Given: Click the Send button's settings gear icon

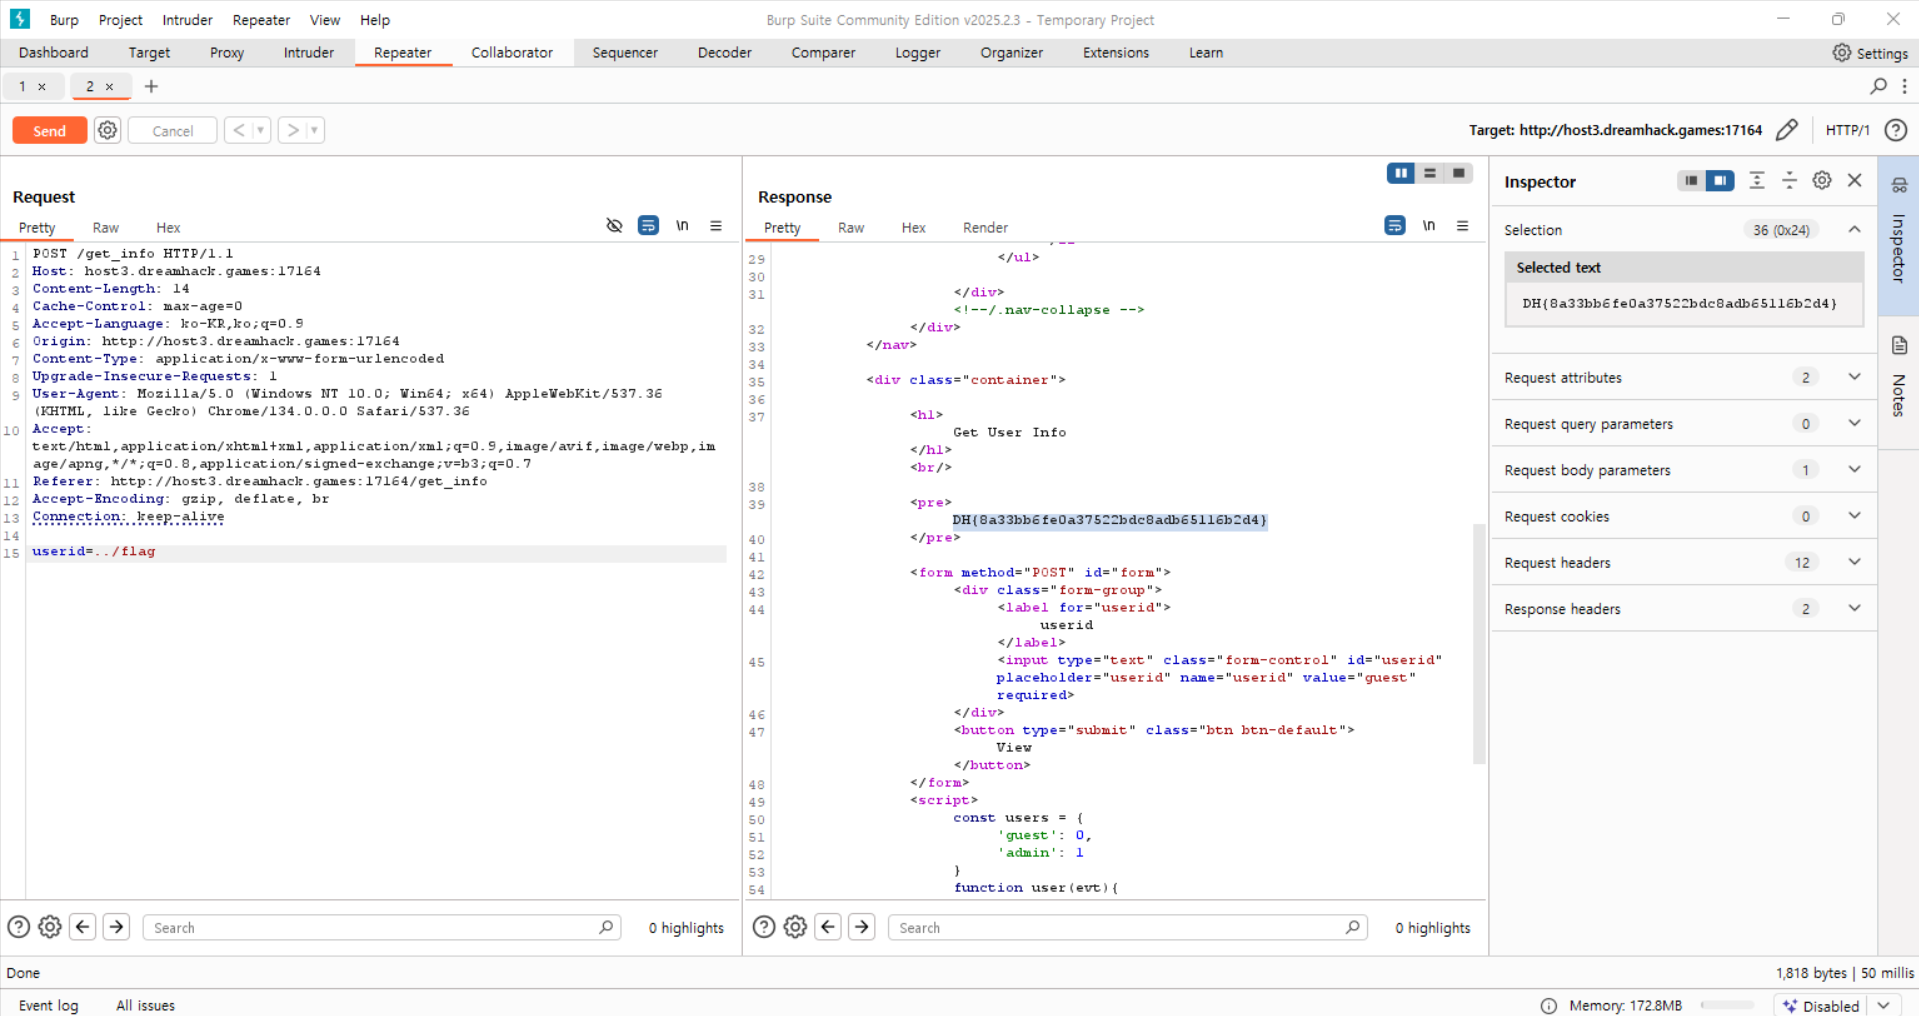Looking at the screenshot, I should (107, 130).
